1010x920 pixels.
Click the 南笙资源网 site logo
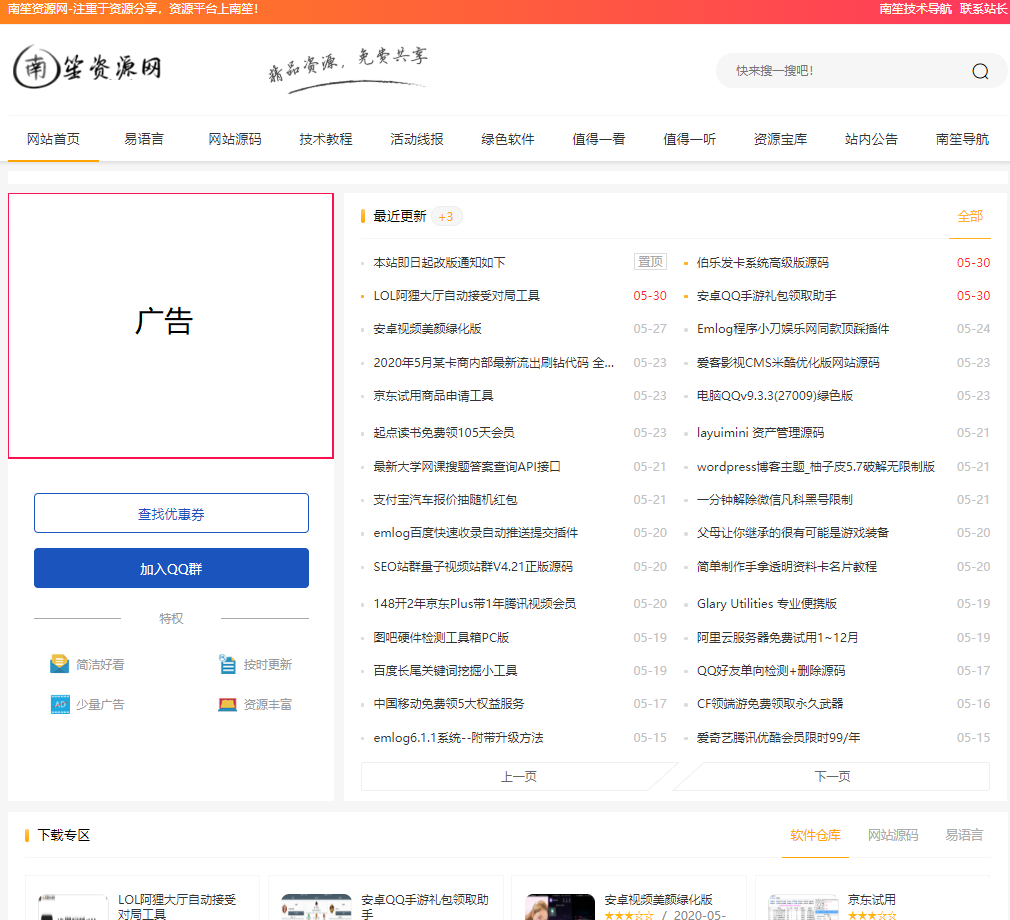click(x=87, y=67)
